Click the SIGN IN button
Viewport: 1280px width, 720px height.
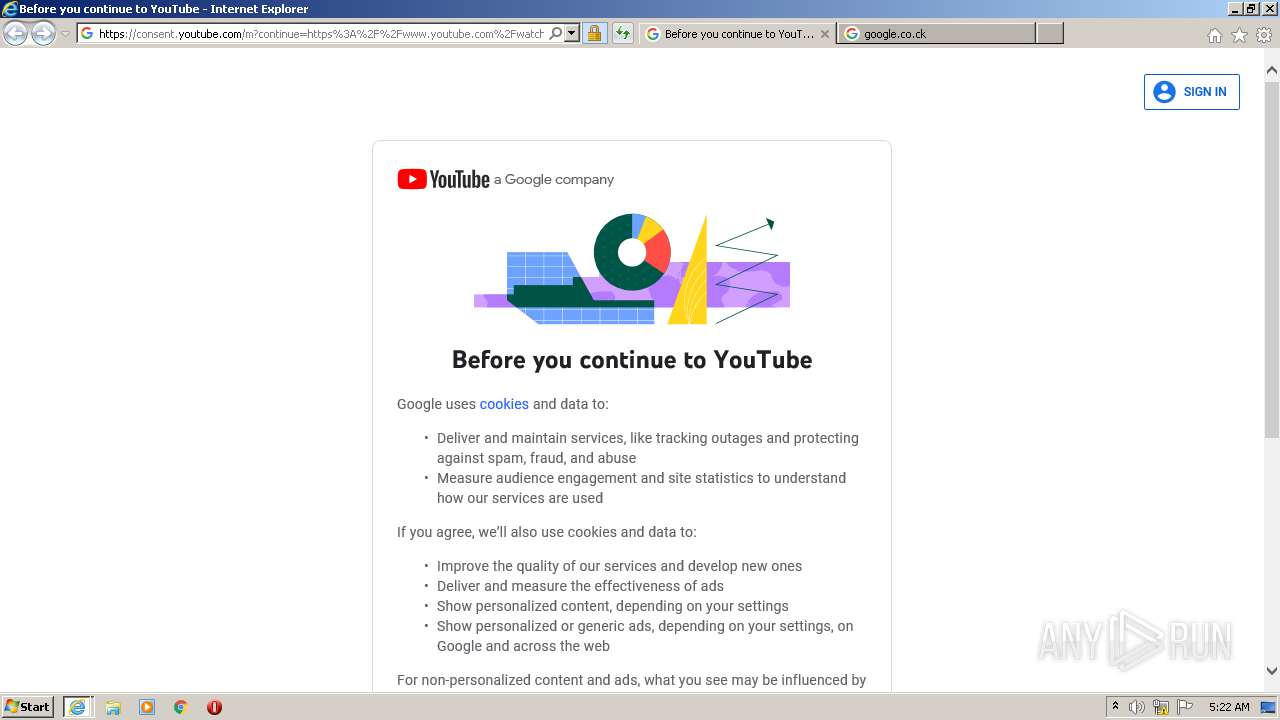1191,92
